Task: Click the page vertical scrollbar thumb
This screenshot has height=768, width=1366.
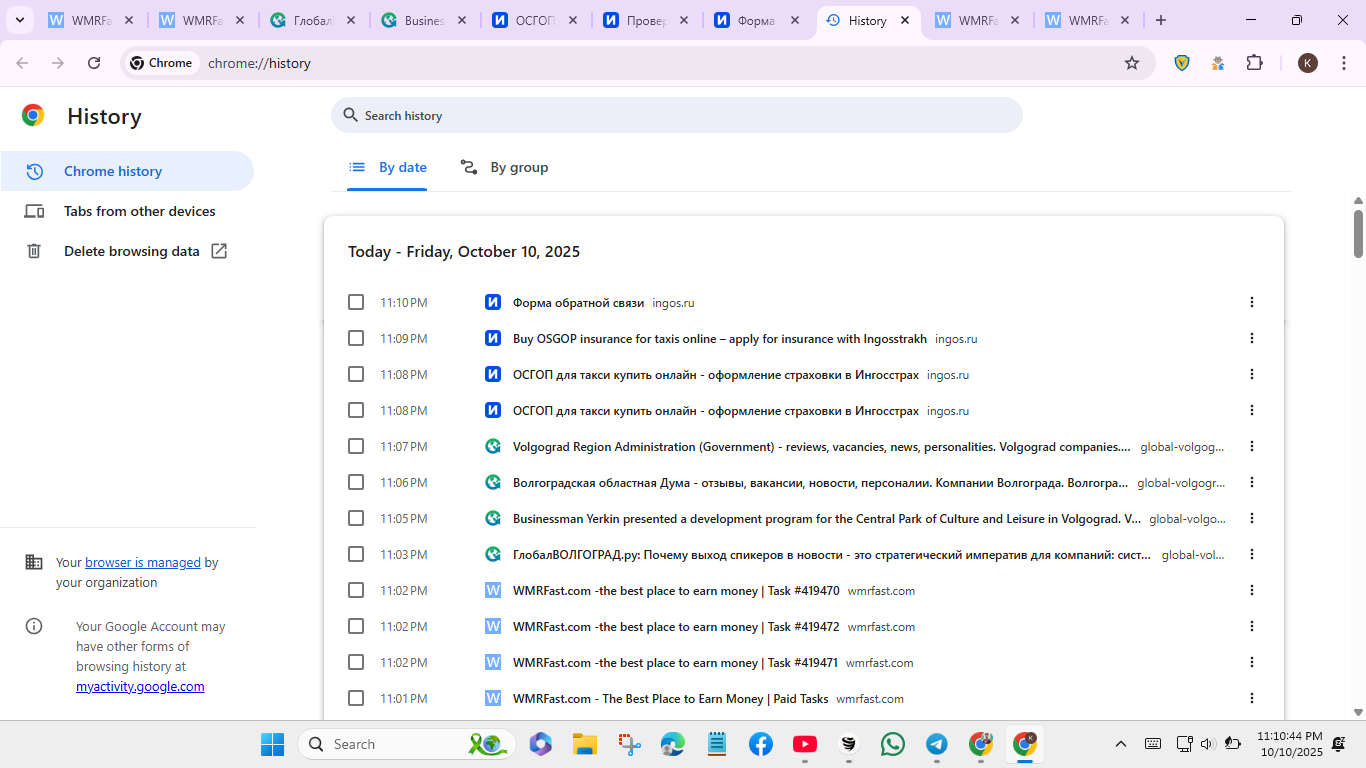Action: pyautogui.click(x=1358, y=232)
